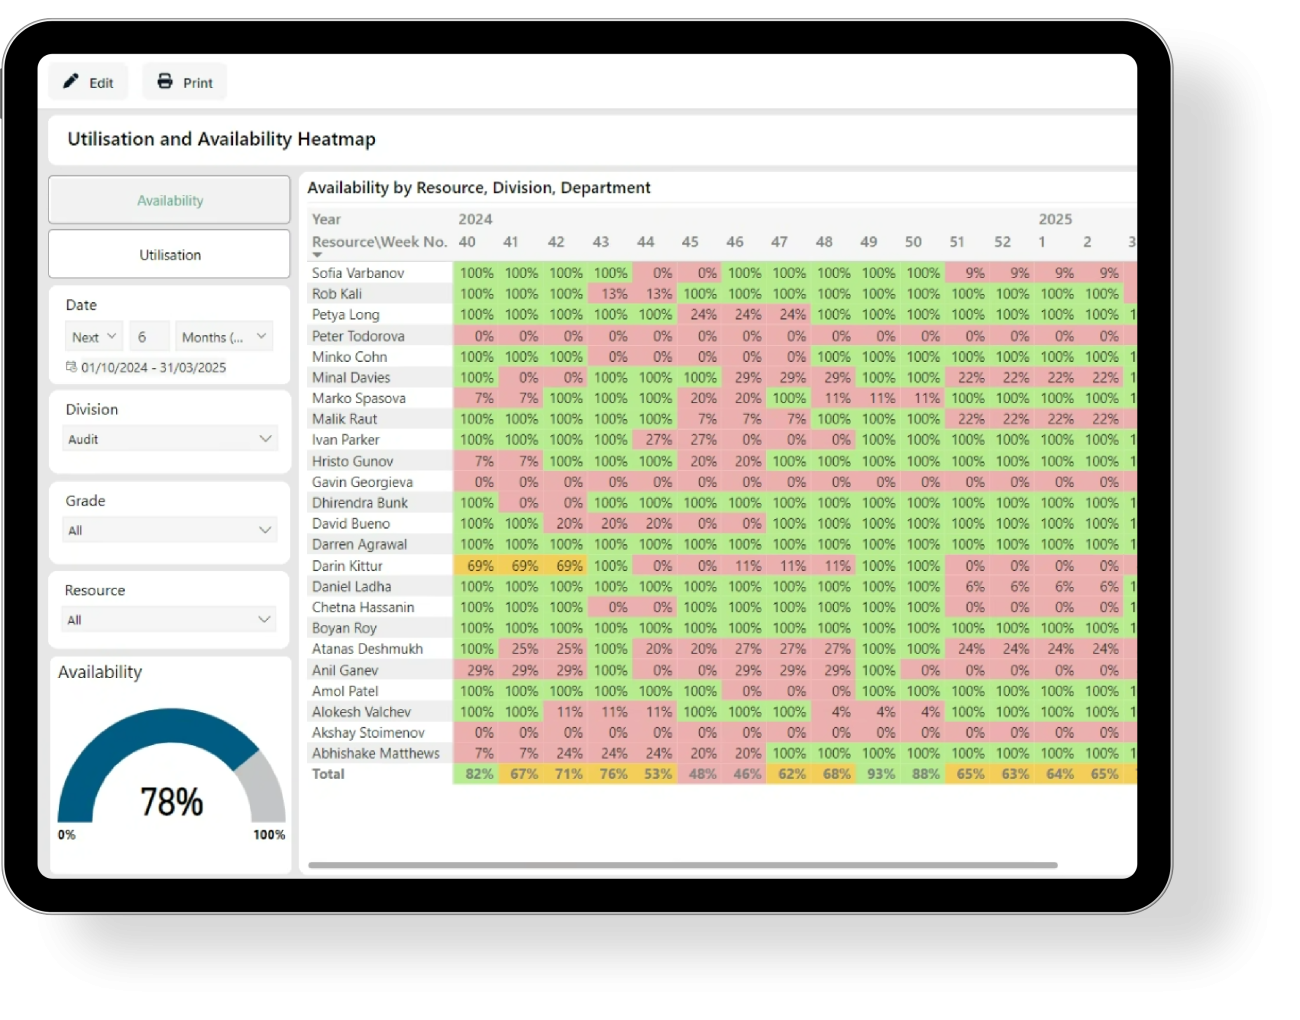Open the Division dropdown showing Audit
This screenshot has height=1020, width=1300.
tap(169, 438)
